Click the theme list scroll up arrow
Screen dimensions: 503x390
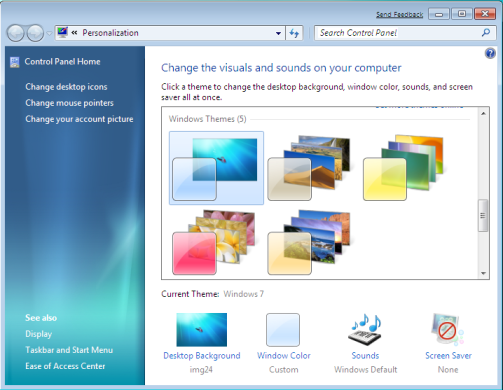(x=483, y=114)
